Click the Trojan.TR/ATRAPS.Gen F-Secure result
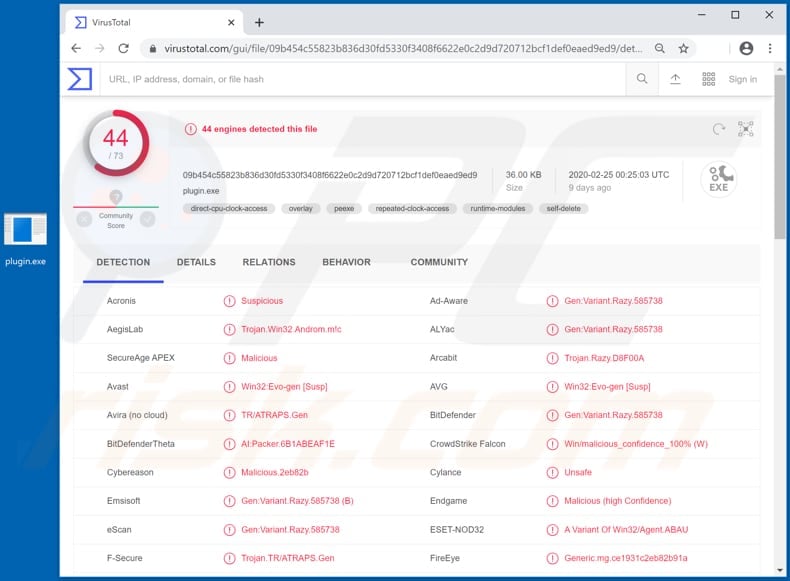 (x=287, y=558)
